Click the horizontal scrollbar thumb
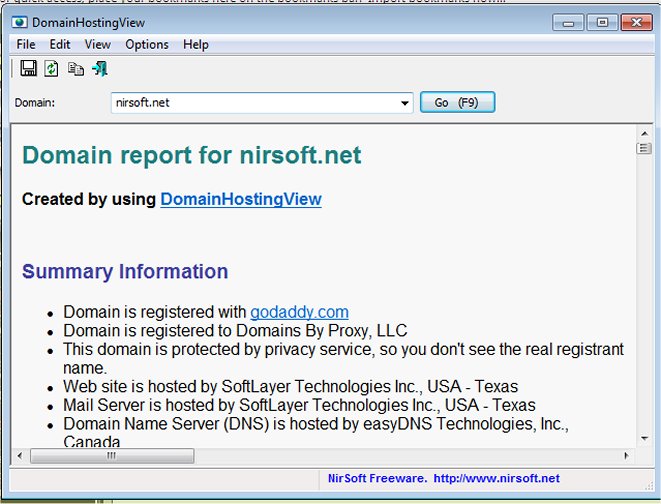Viewport: 661px width, 504px height. click(x=112, y=456)
